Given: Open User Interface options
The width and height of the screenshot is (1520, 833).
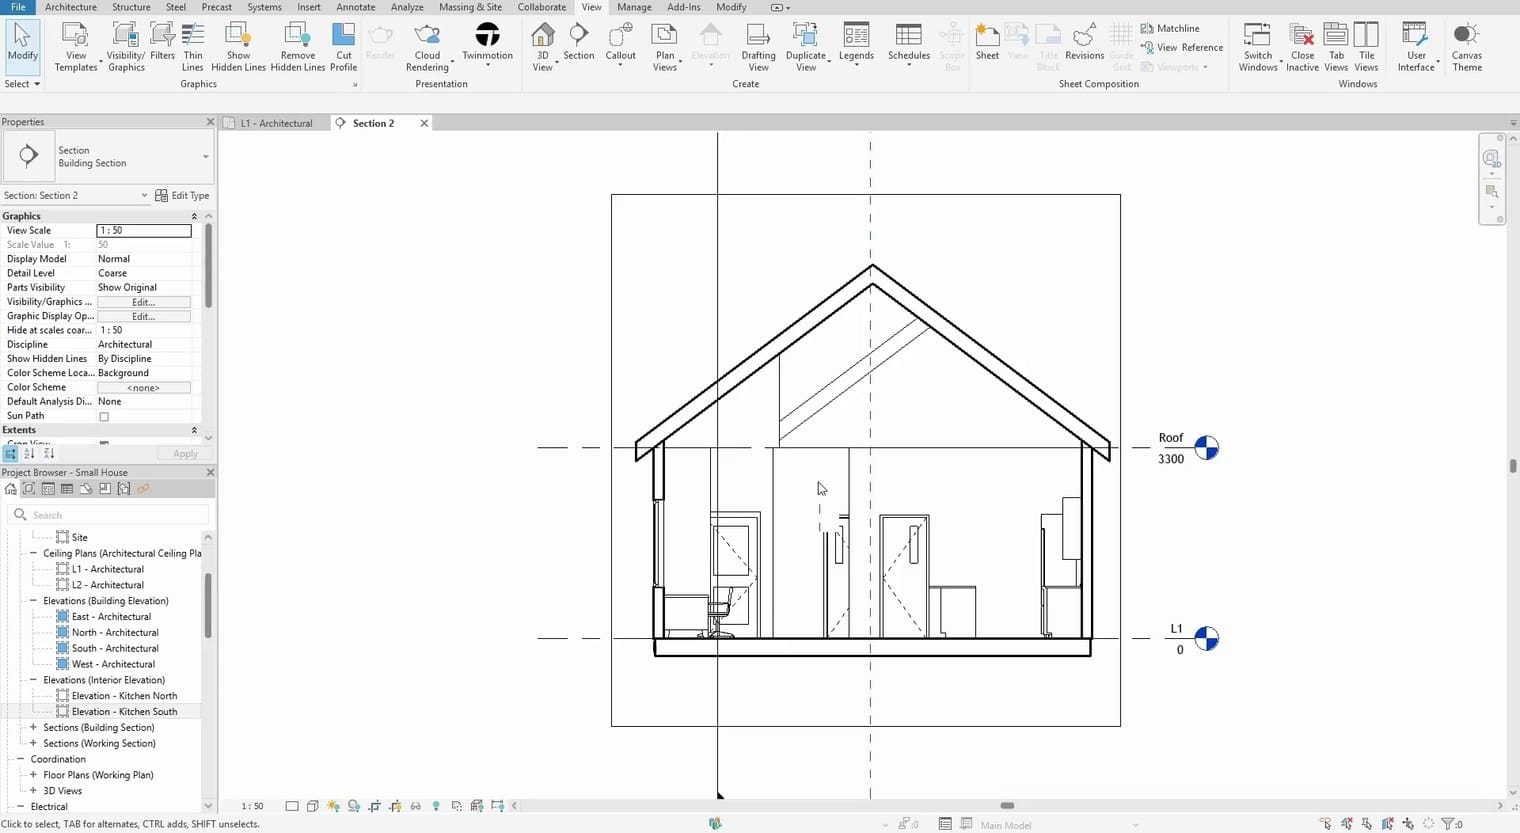Looking at the screenshot, I should point(1416,47).
